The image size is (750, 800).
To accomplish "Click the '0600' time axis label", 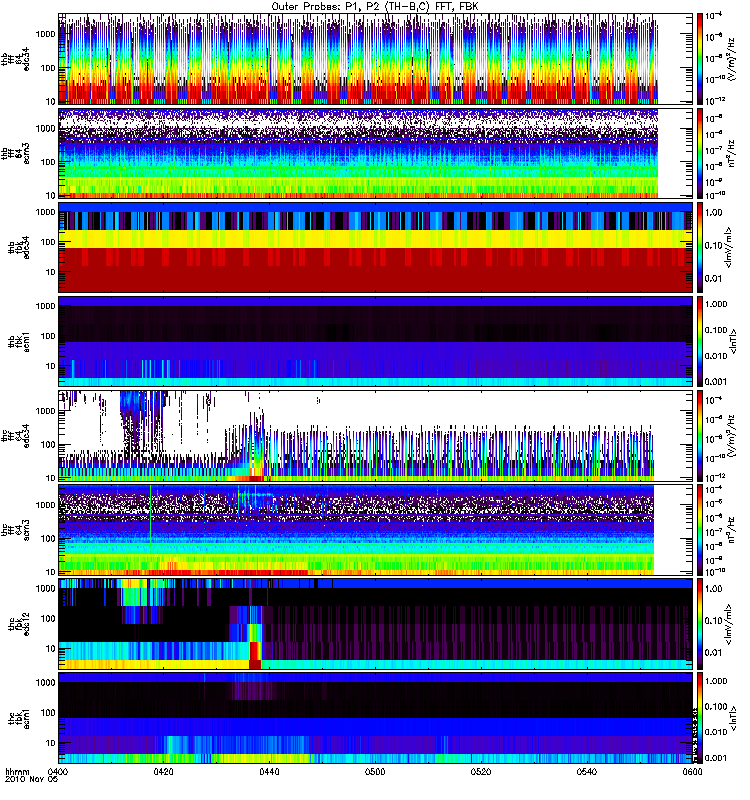I will pos(692,772).
